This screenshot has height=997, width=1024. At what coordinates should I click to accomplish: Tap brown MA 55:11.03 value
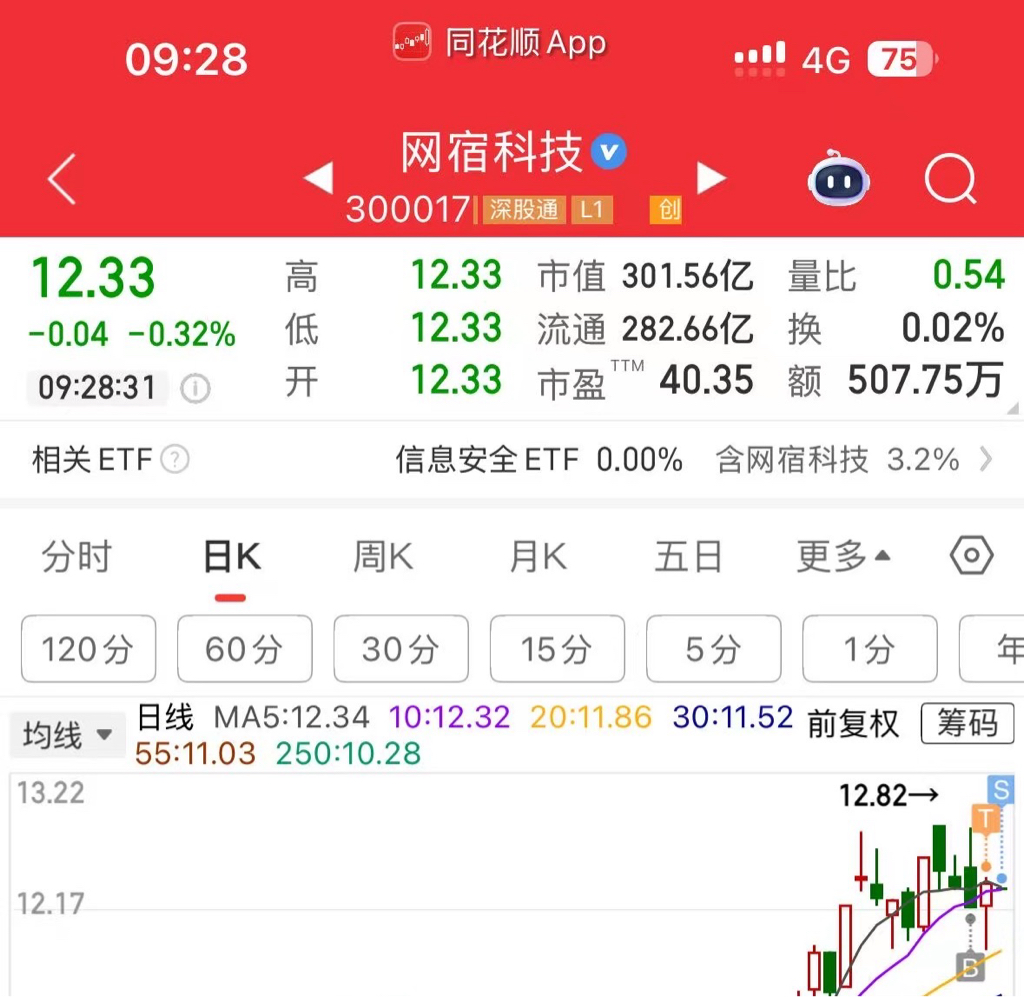(x=195, y=753)
